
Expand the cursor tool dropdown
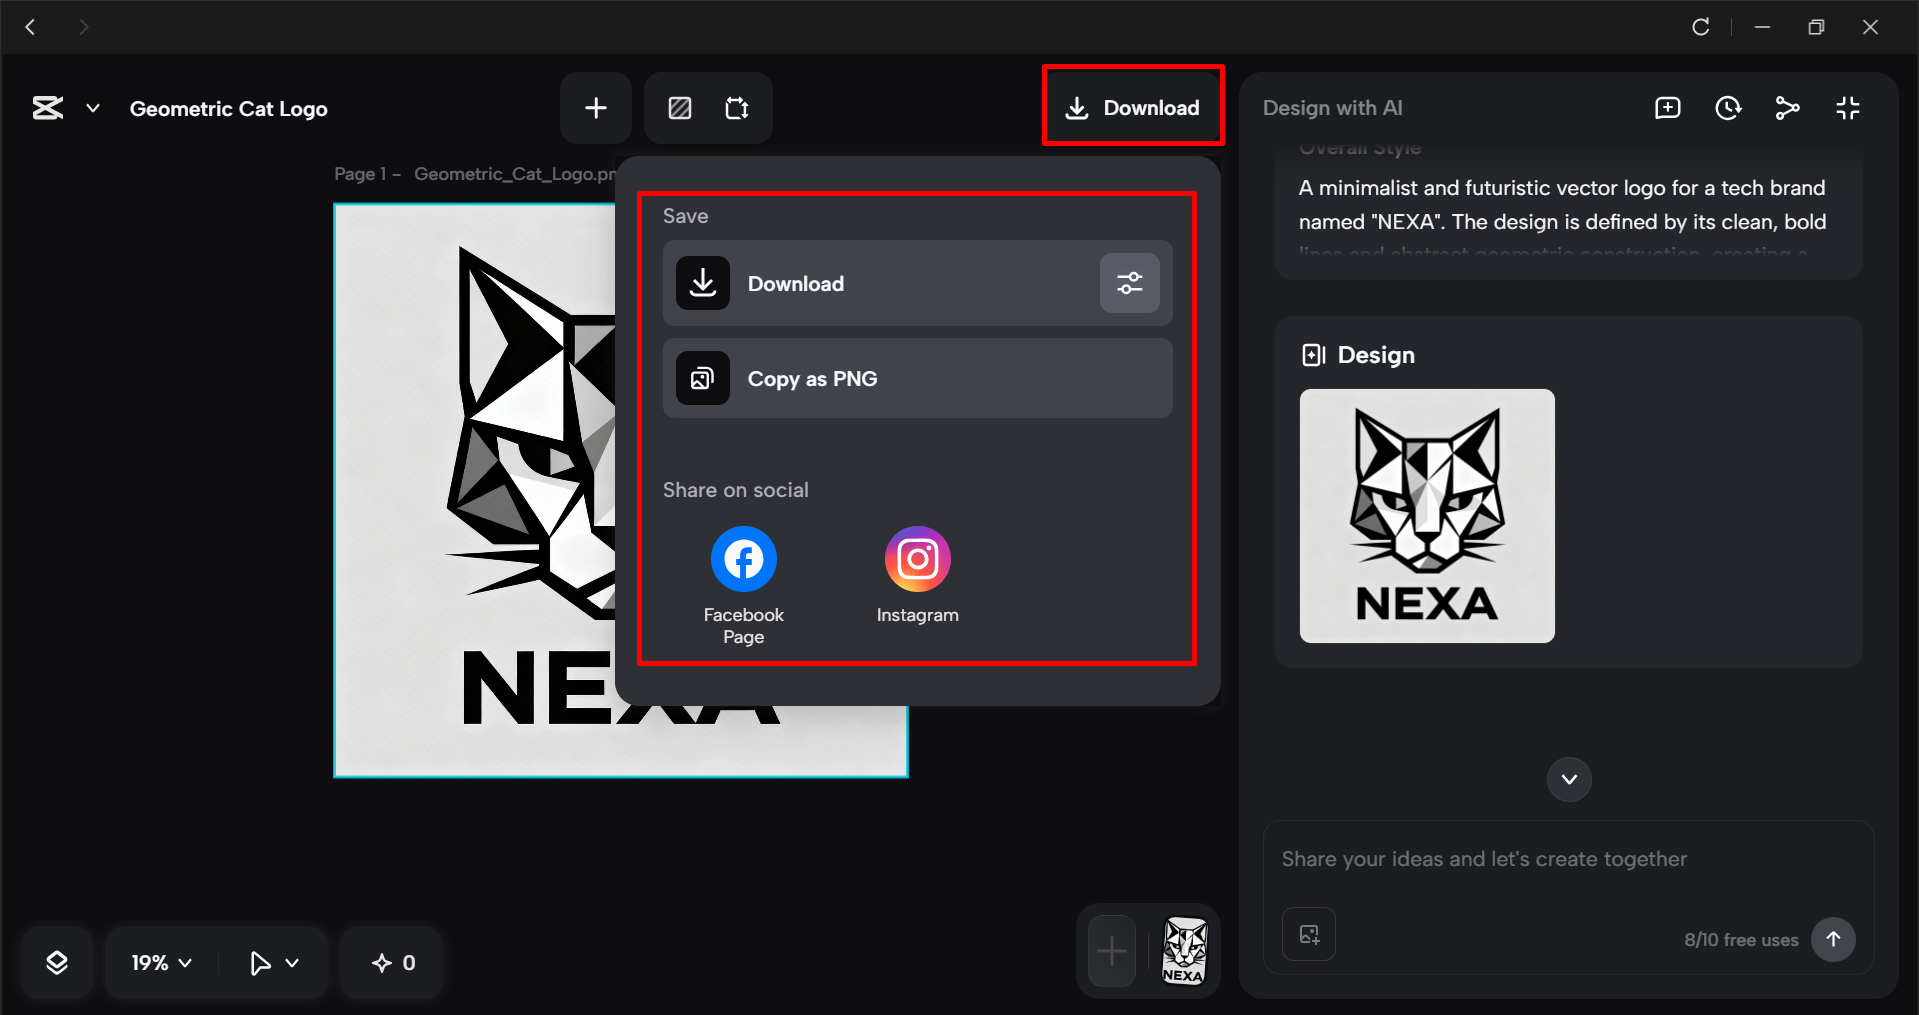click(x=270, y=962)
